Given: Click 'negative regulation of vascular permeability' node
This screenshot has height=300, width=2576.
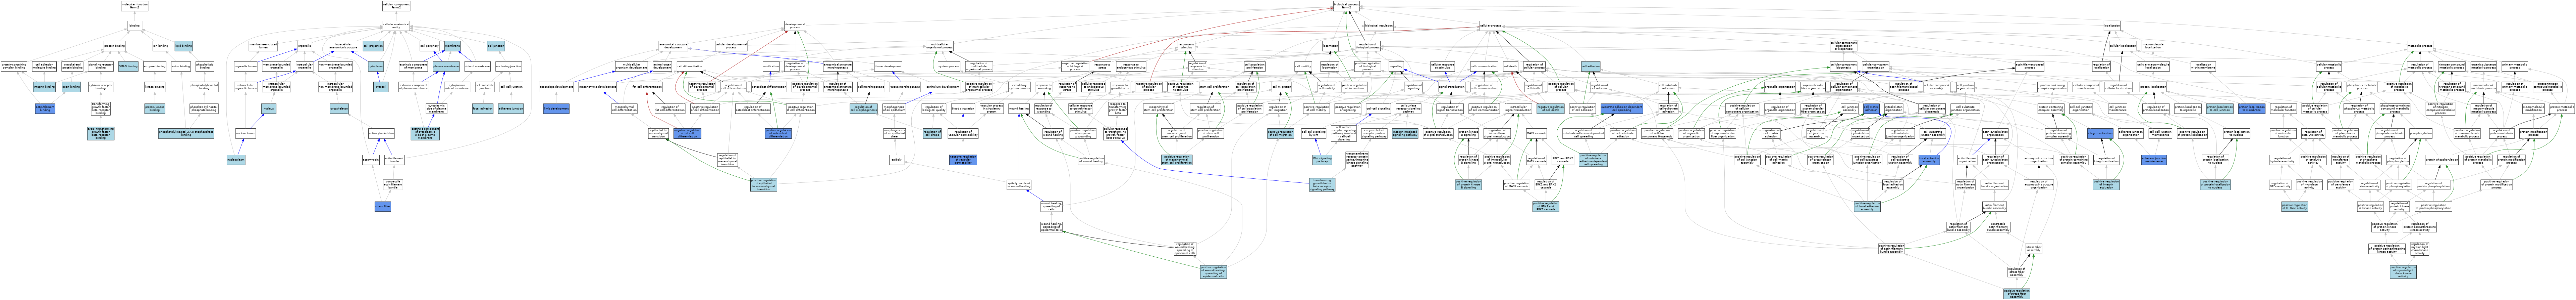Looking at the screenshot, I should click(963, 160).
